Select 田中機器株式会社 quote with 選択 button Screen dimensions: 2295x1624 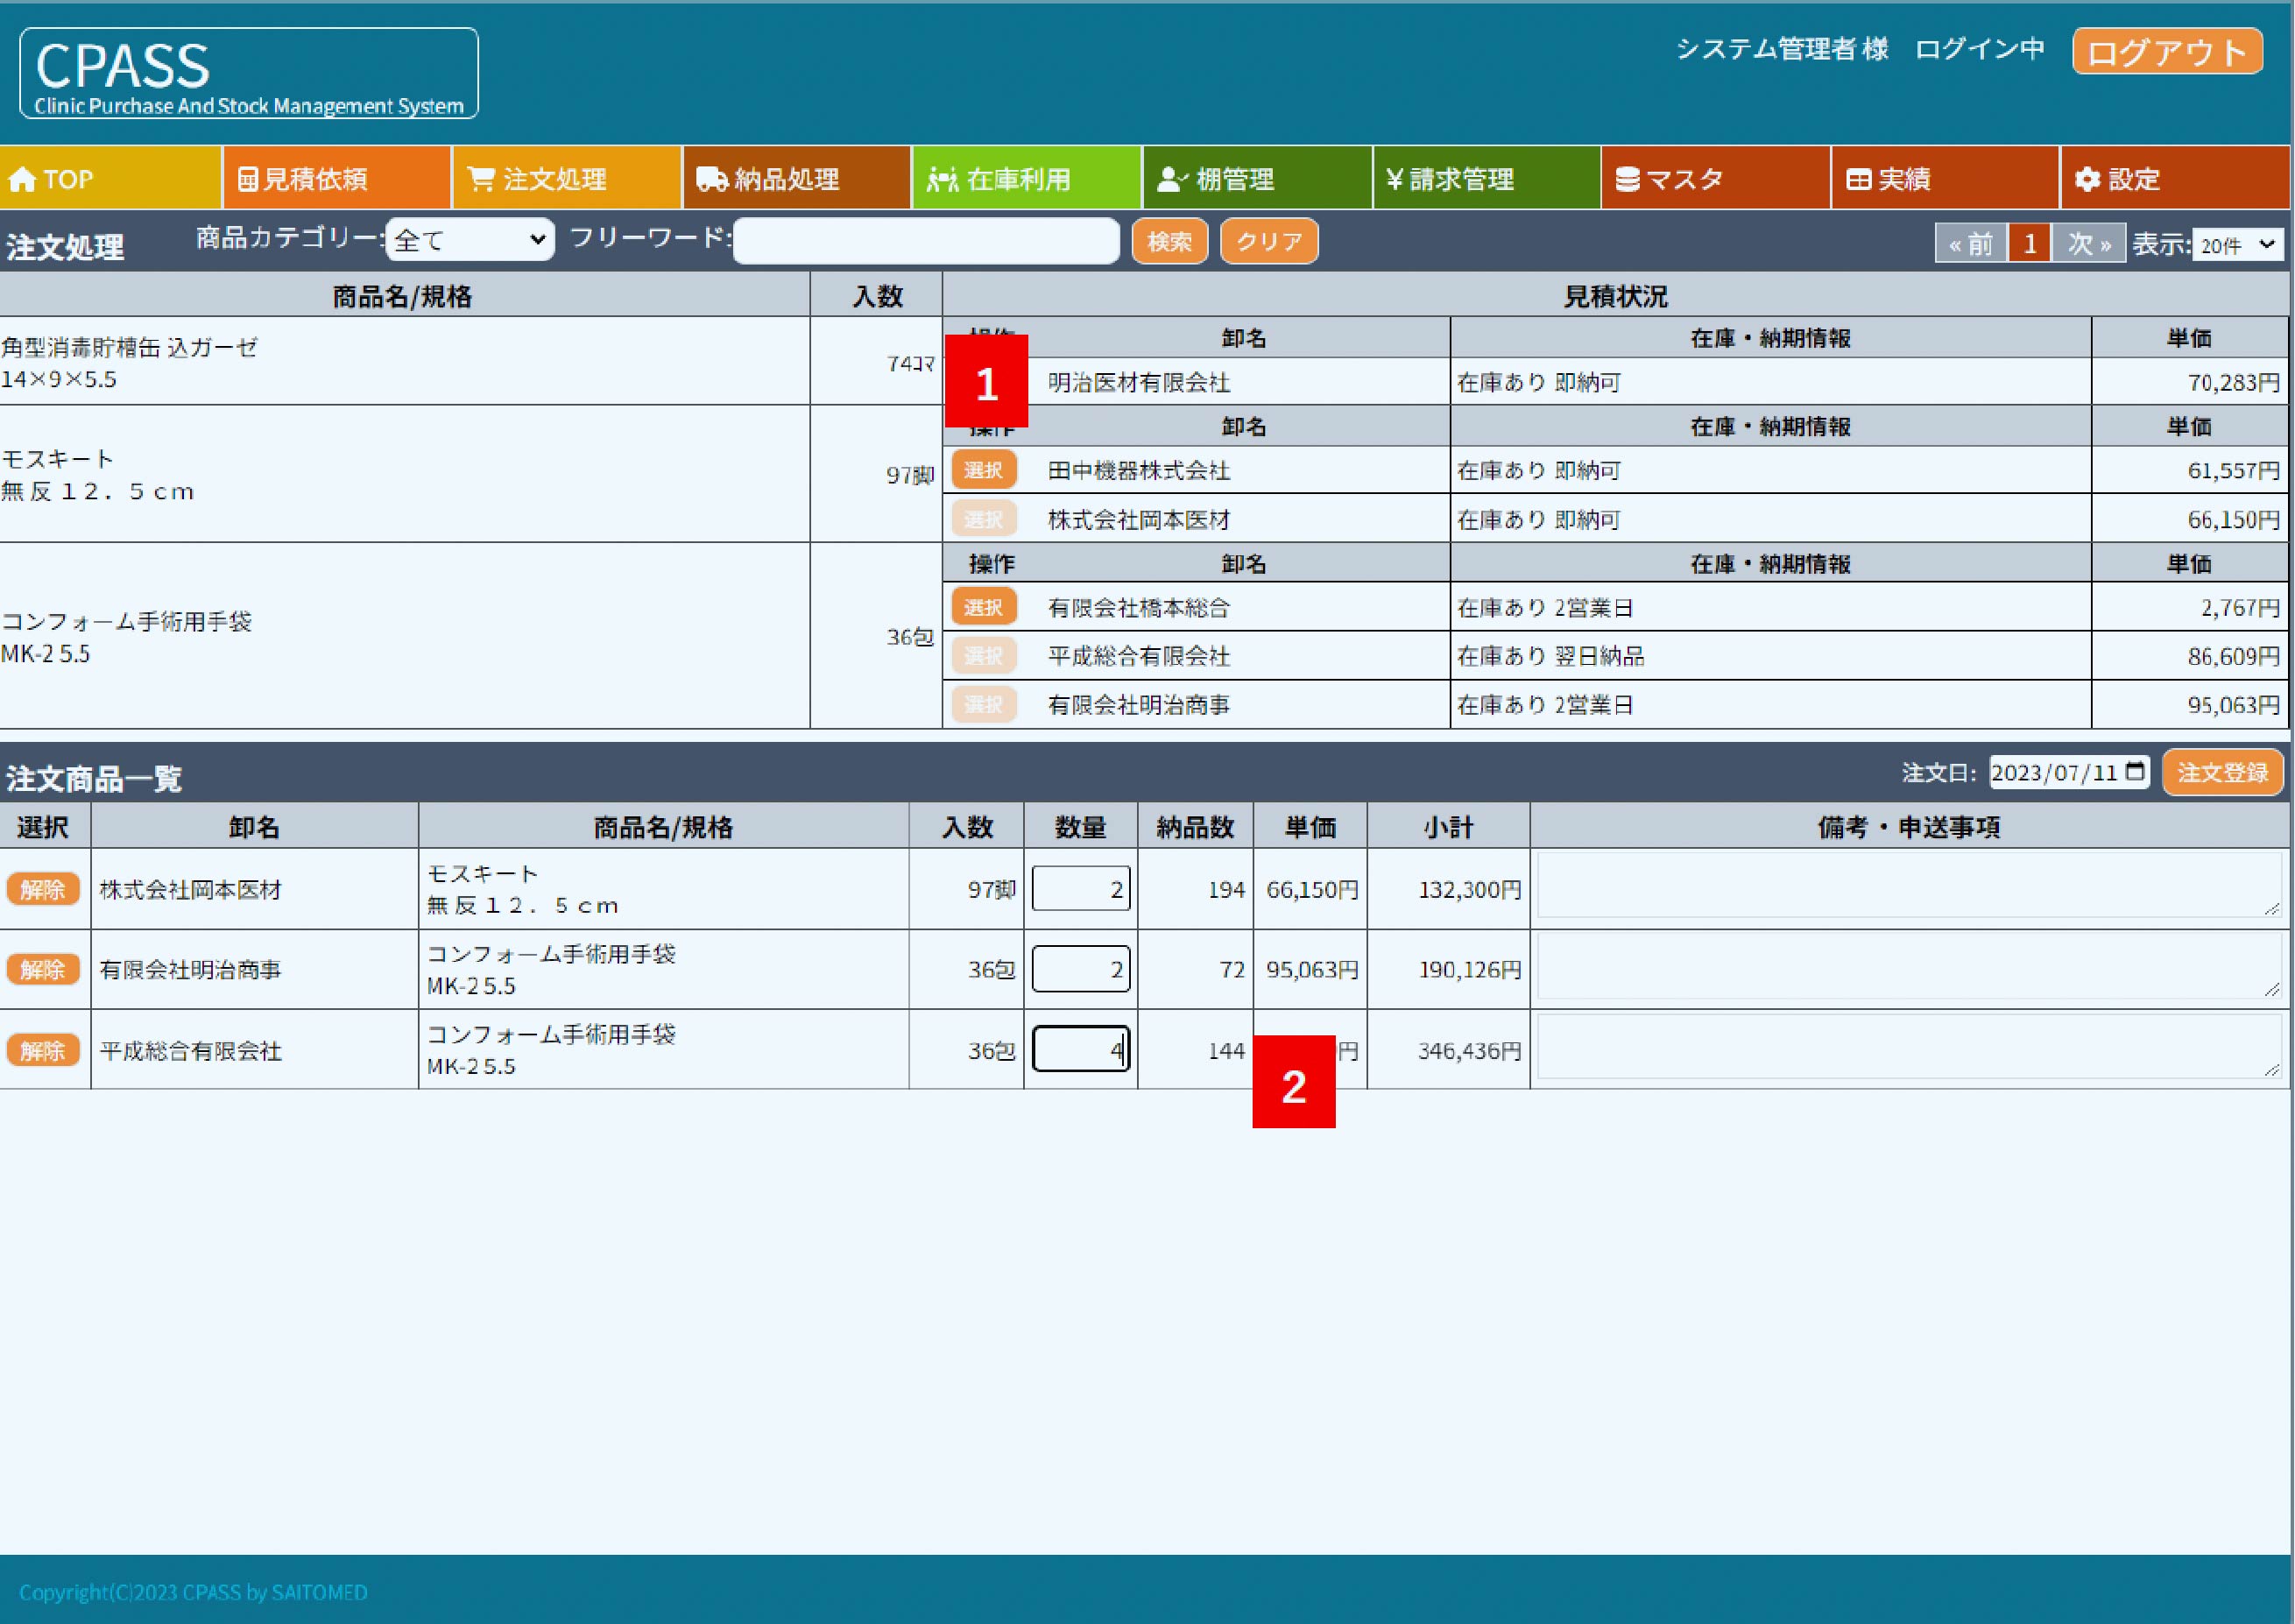coord(983,470)
